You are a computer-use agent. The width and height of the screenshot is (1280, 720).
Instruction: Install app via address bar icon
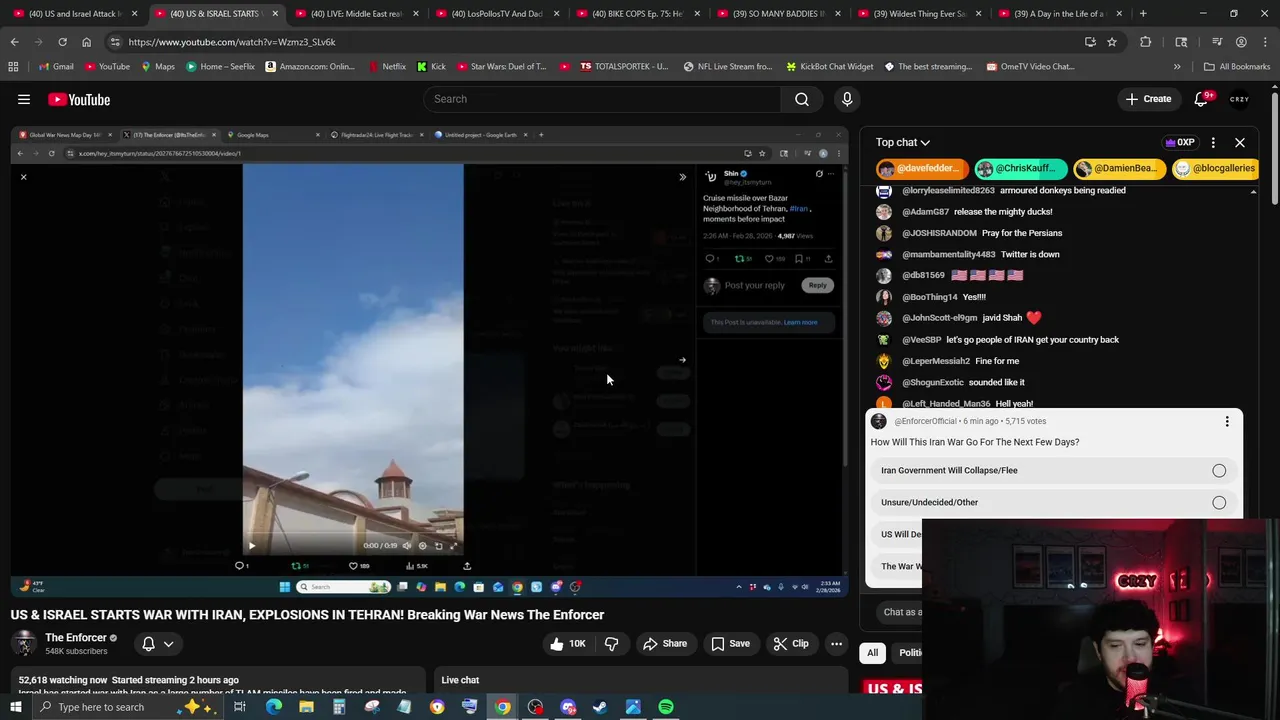coord(1090,42)
